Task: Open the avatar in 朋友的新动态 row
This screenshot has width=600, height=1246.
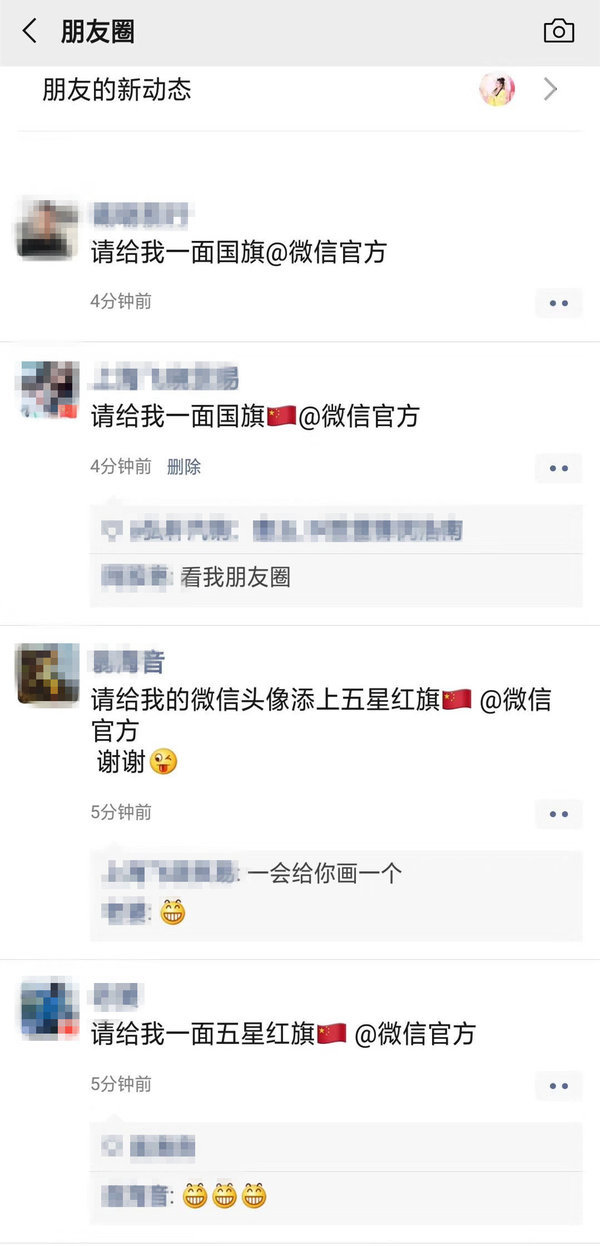Action: 497,90
